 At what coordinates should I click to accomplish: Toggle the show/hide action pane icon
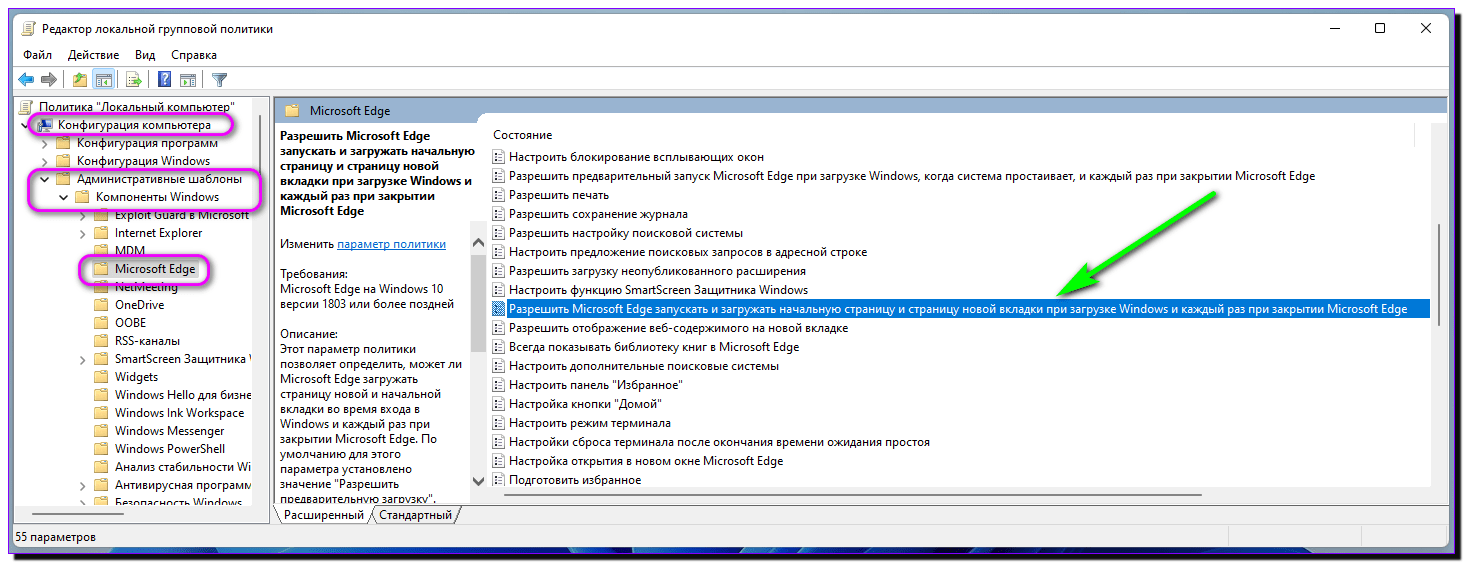(x=187, y=79)
